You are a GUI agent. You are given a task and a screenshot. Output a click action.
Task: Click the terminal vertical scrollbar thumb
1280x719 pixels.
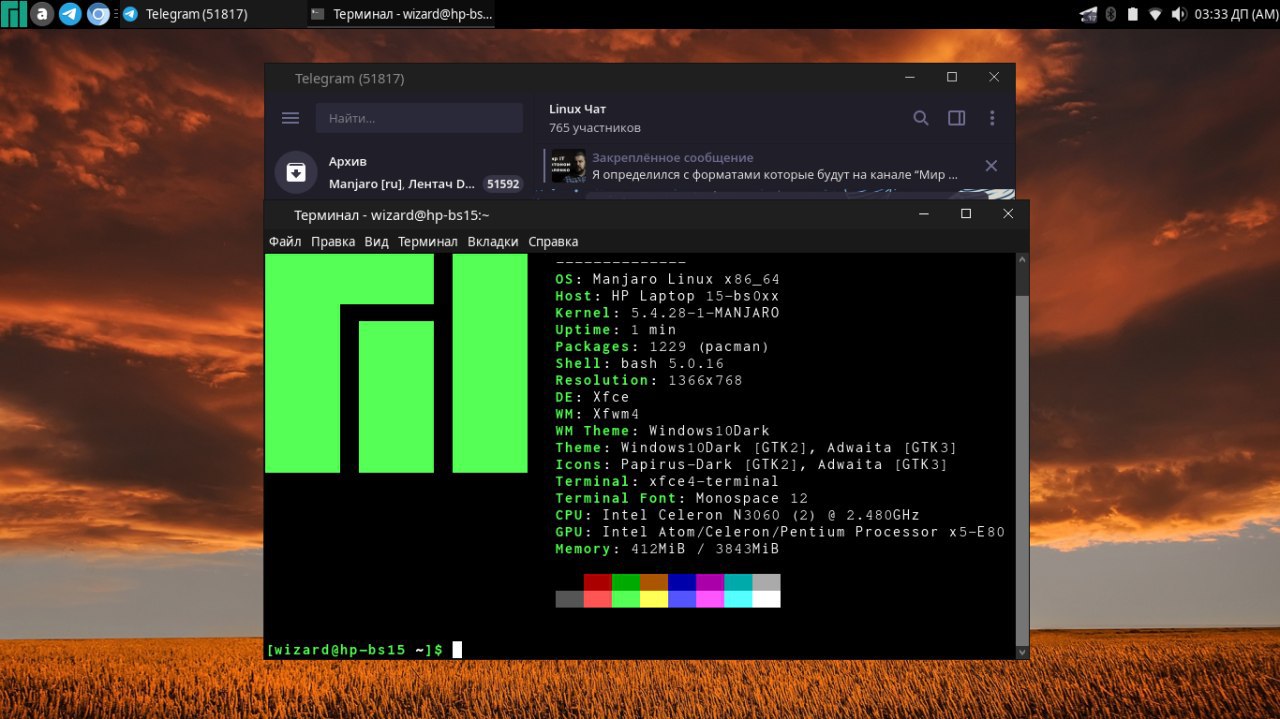[1022, 470]
